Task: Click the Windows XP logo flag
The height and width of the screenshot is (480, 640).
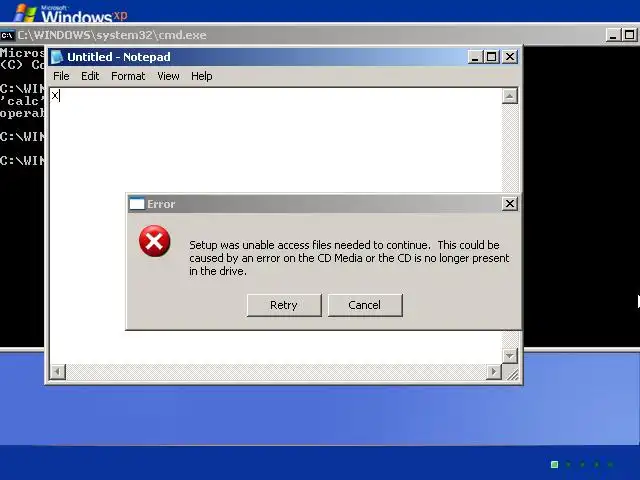Action: click(25, 12)
